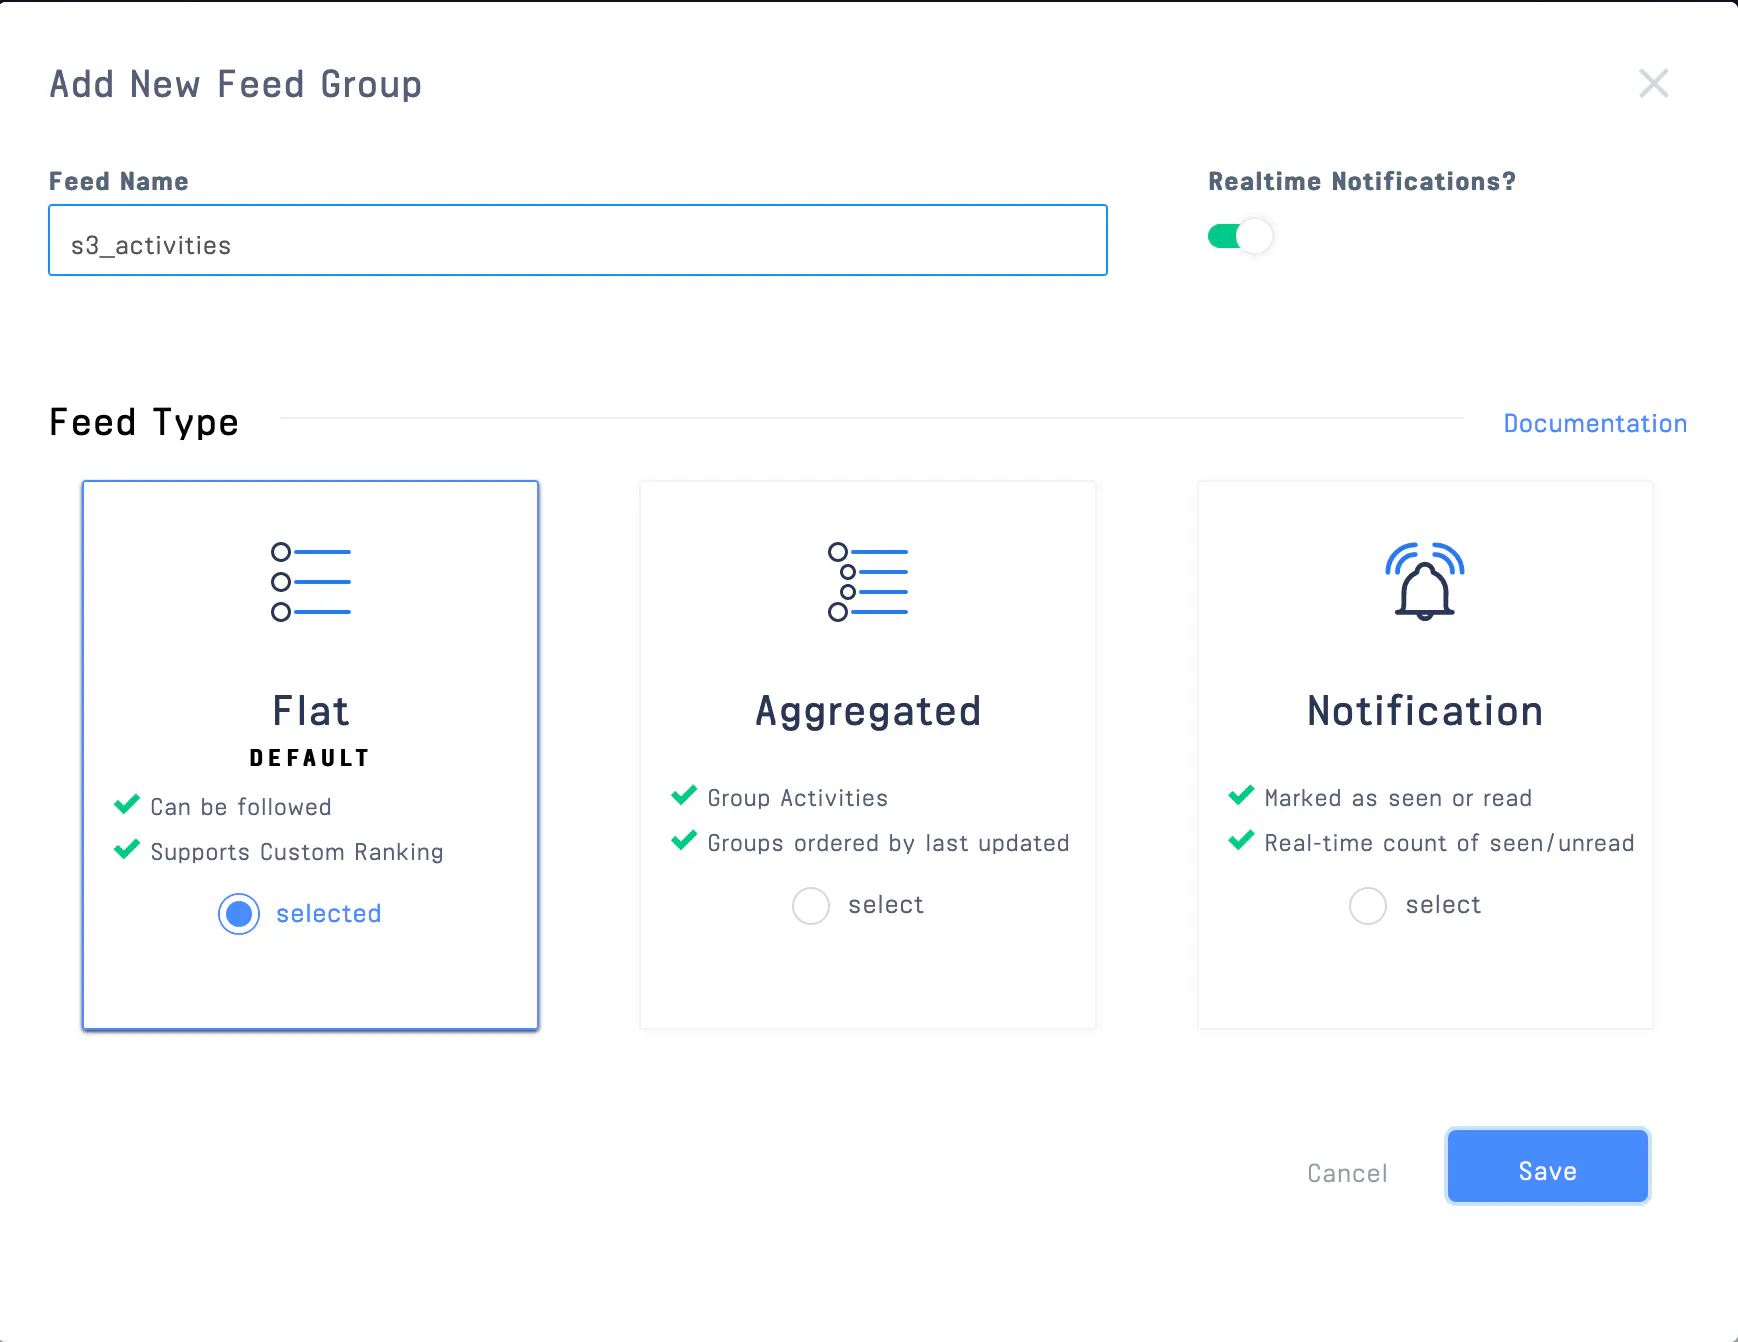Choose the Aggregated card heading
This screenshot has width=1738, height=1342.
coord(868,713)
